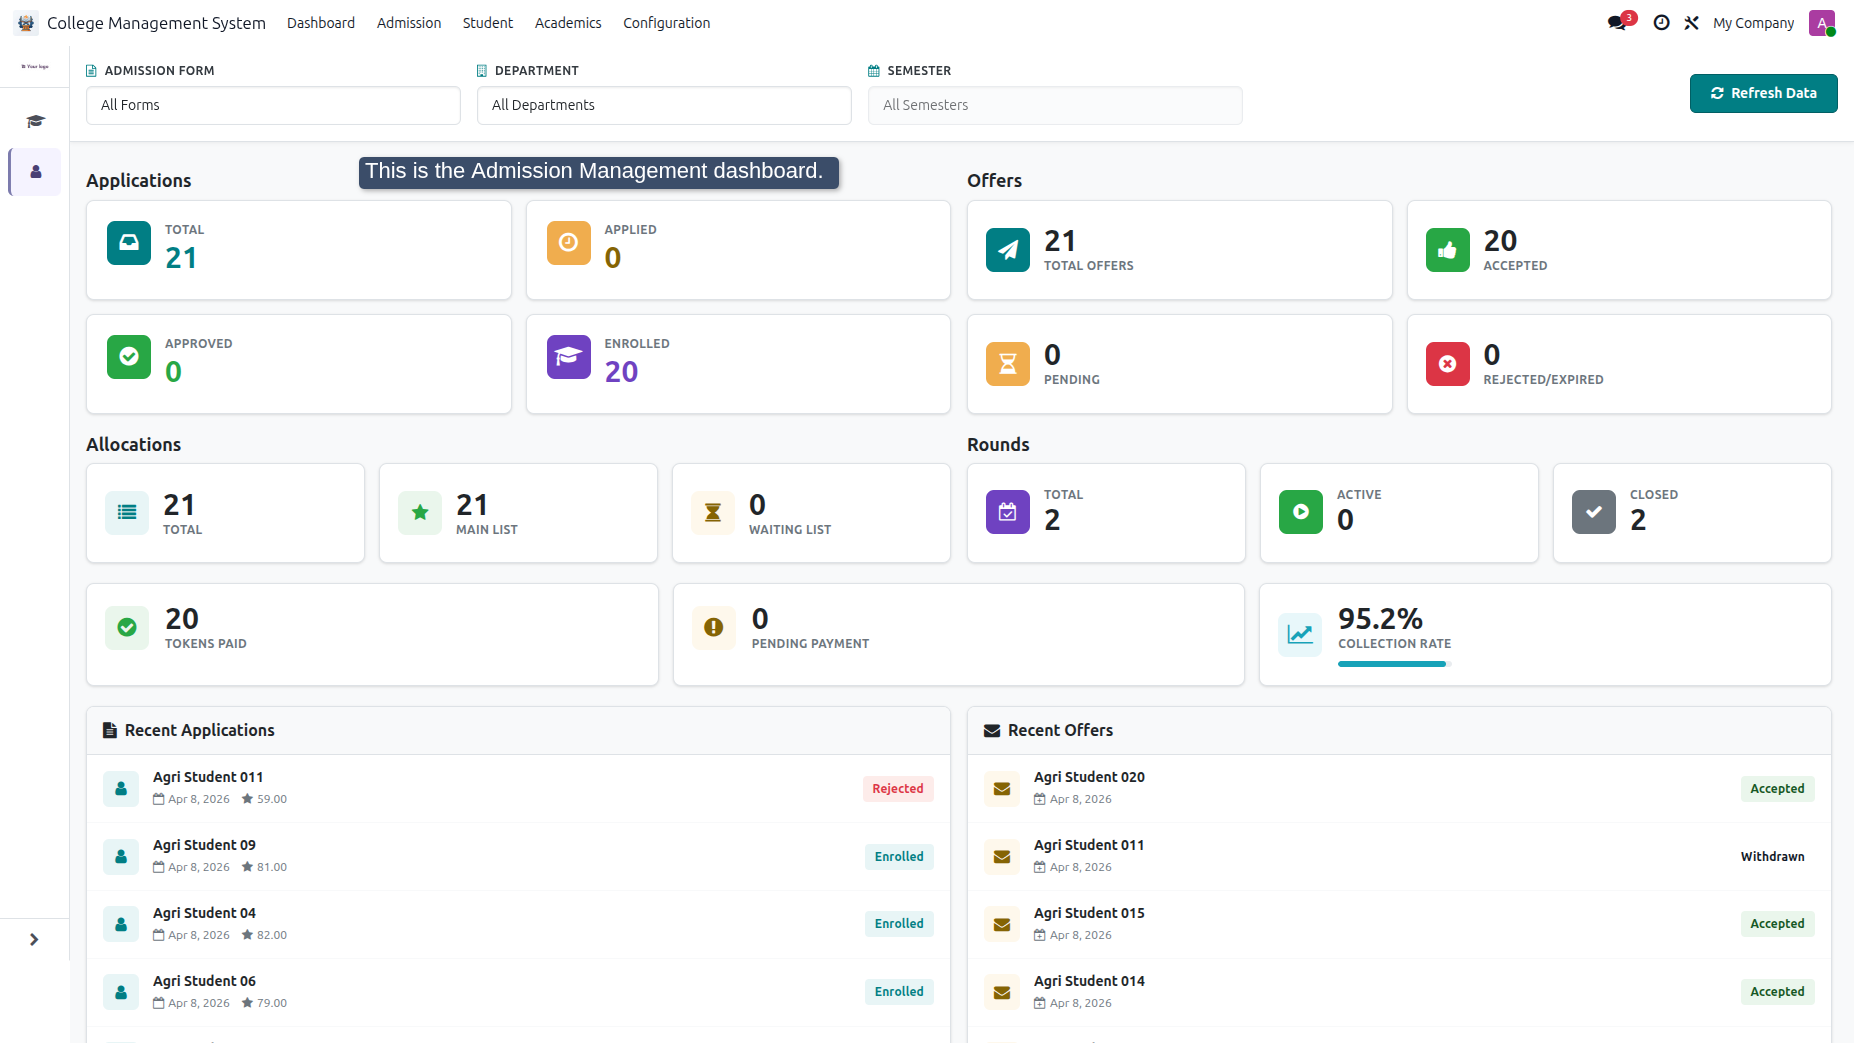1854x1043 pixels.
Task: Select the person sidebar icon
Action: 35,172
